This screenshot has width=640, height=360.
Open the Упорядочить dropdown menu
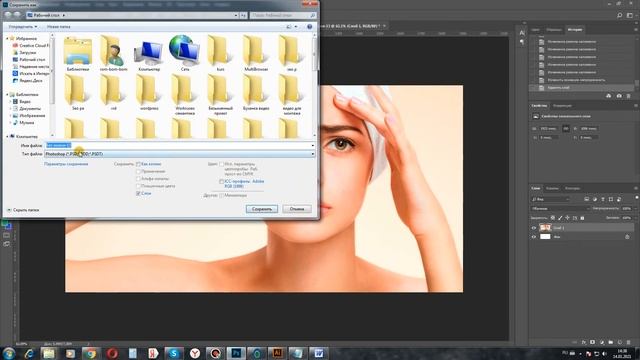point(23,27)
